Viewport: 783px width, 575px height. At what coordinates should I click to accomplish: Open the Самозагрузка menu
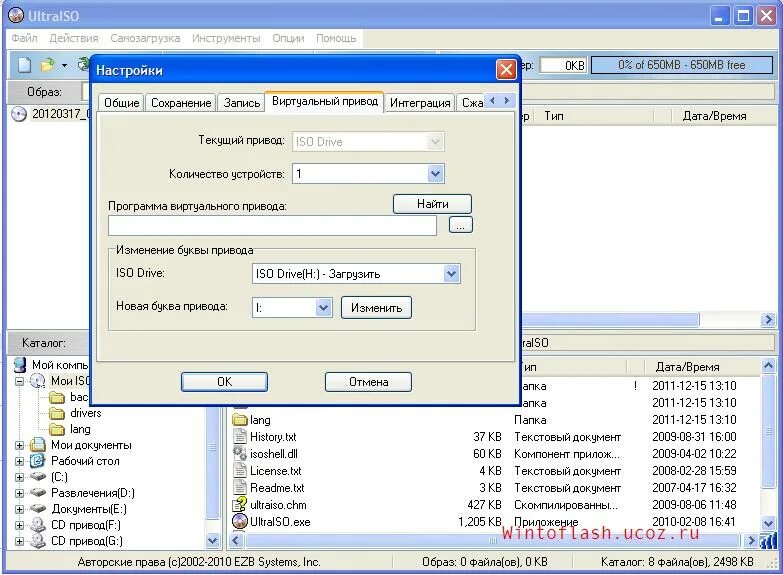tap(145, 38)
